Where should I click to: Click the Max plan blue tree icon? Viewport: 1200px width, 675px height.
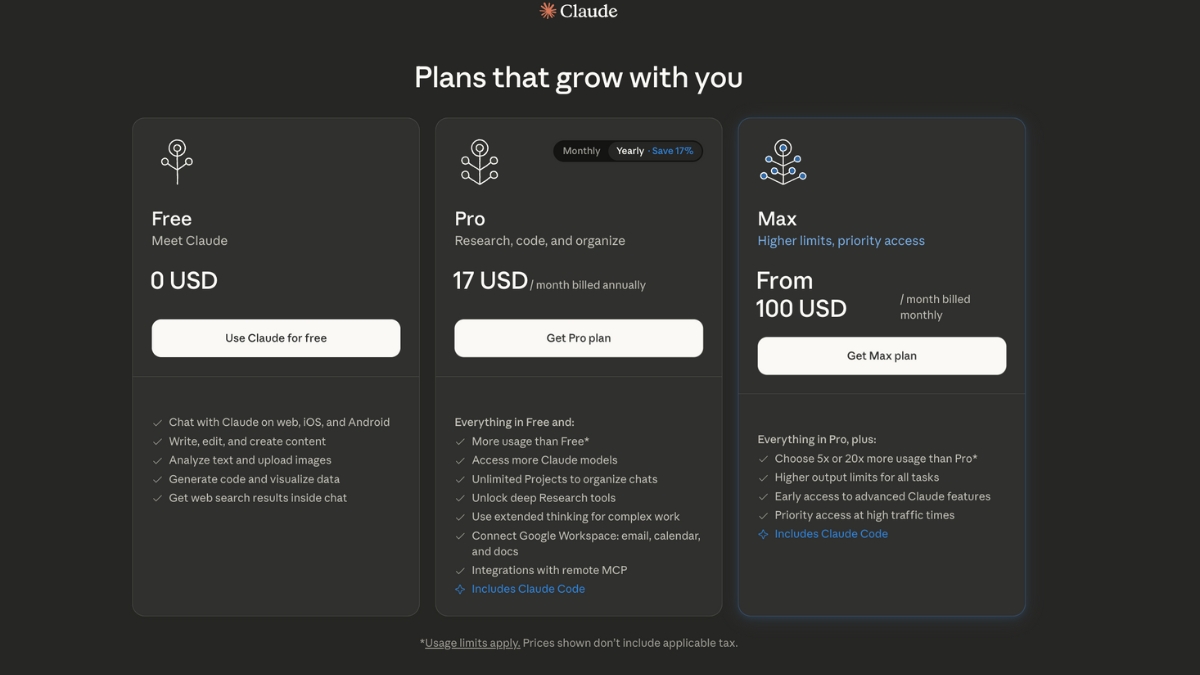[x=782, y=161]
